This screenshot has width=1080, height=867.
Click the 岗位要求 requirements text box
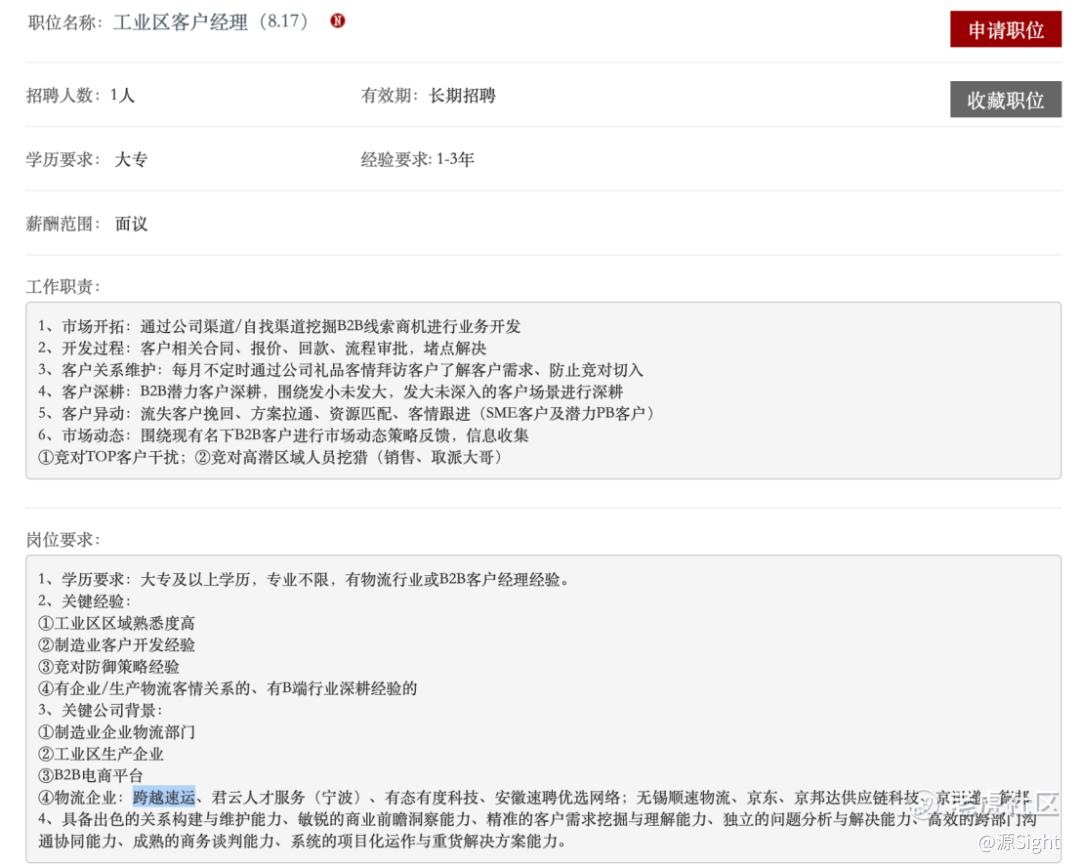coord(543,709)
